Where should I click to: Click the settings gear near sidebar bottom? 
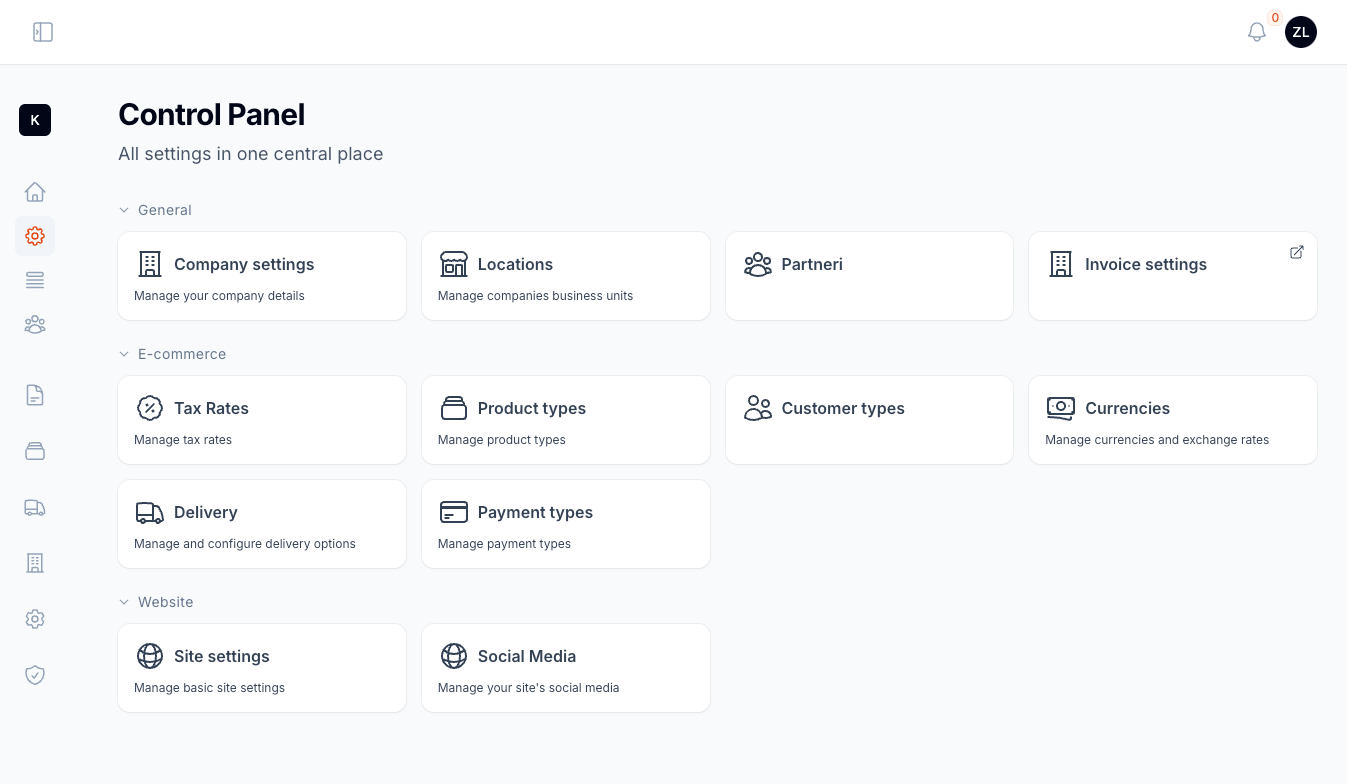click(35, 619)
